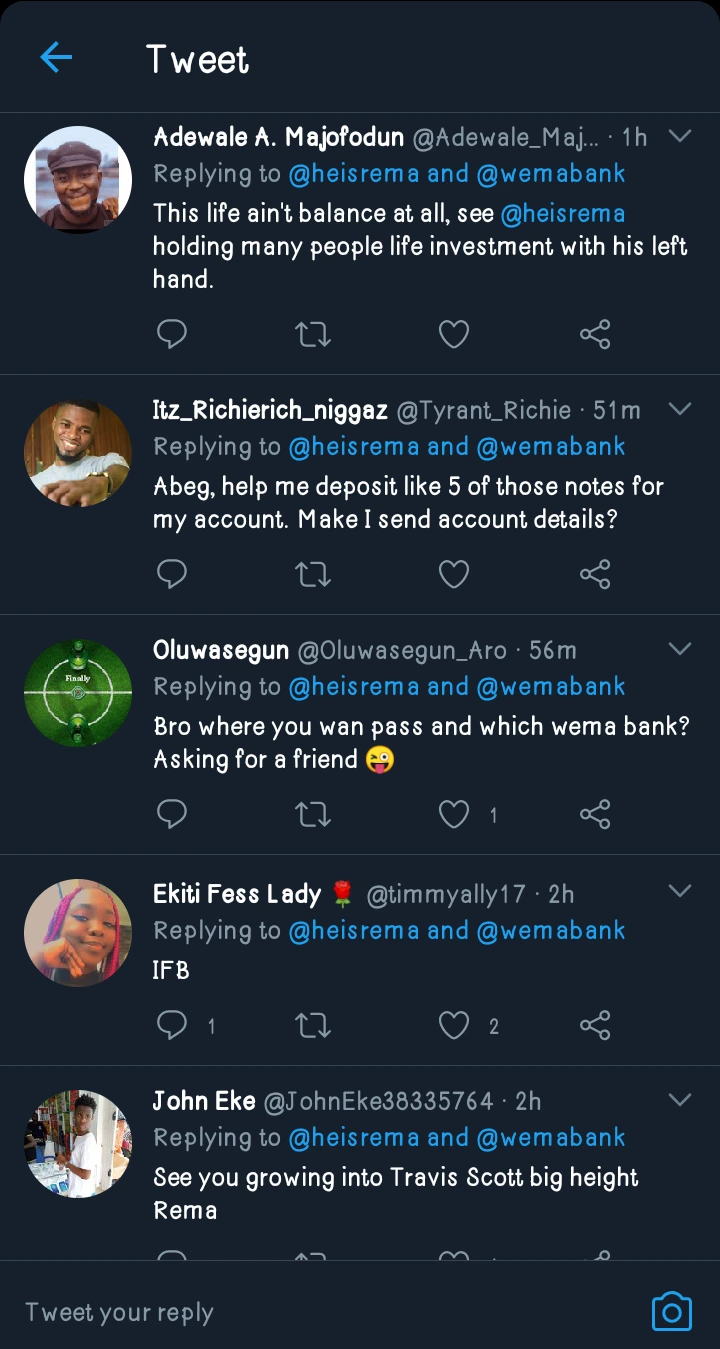This screenshot has width=720, height=1349.
Task: Retweet Itz_Richierich_niggaz's tweet
Action: [314, 574]
